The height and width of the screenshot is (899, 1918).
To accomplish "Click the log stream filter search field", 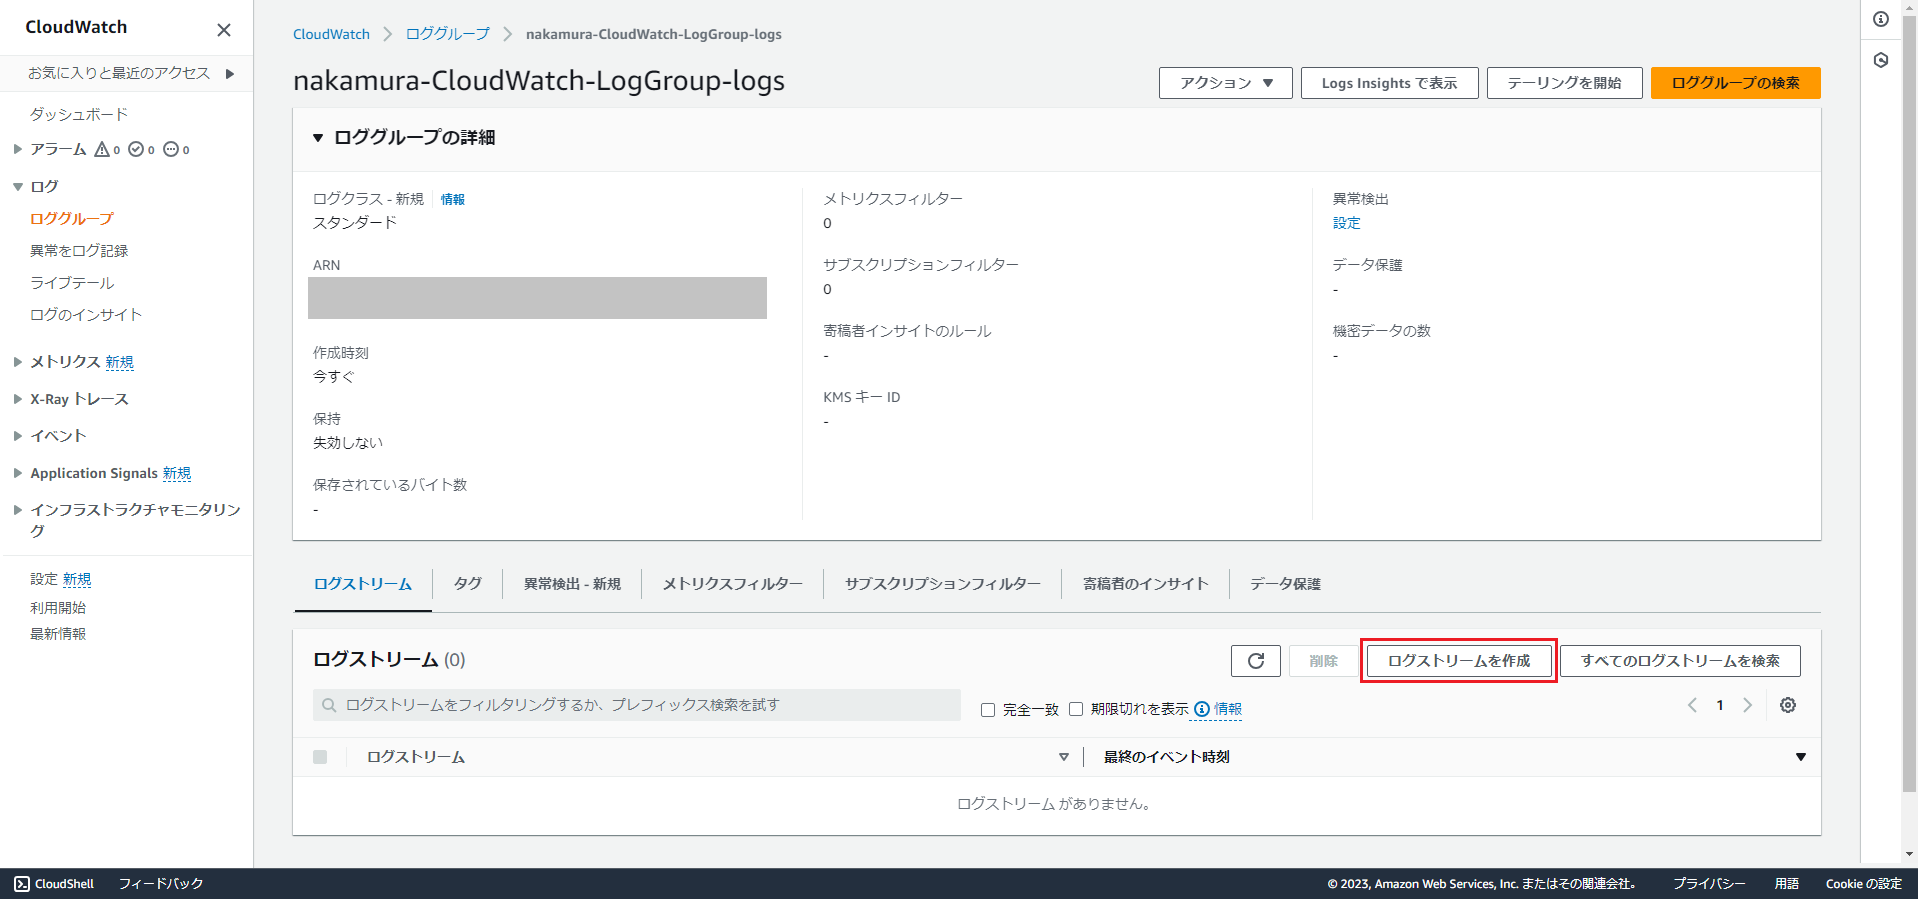I will (x=640, y=705).
